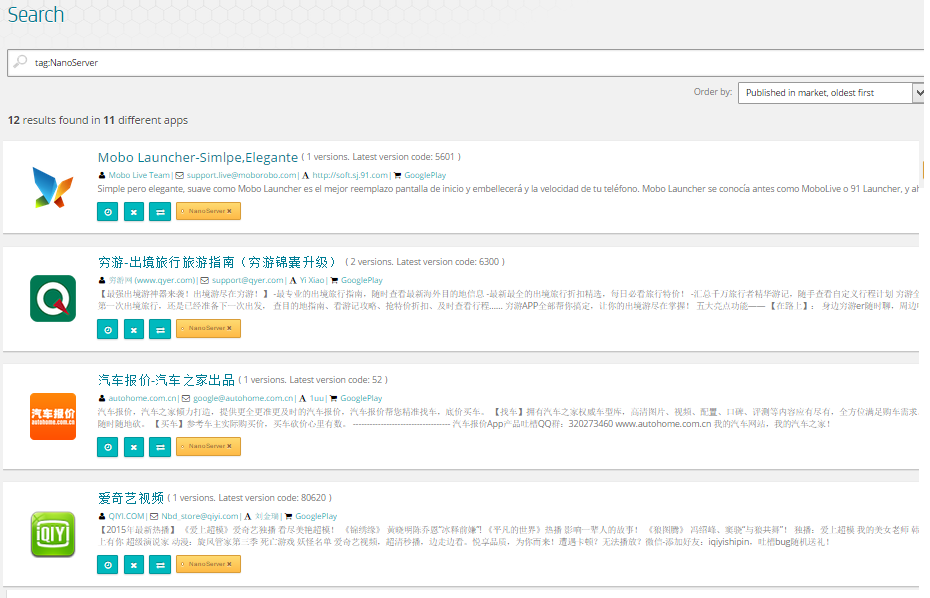Viewport: 930px width, 598px height.
Task: Click the swap arrows button under Mobo Launcher
Action: [160, 212]
